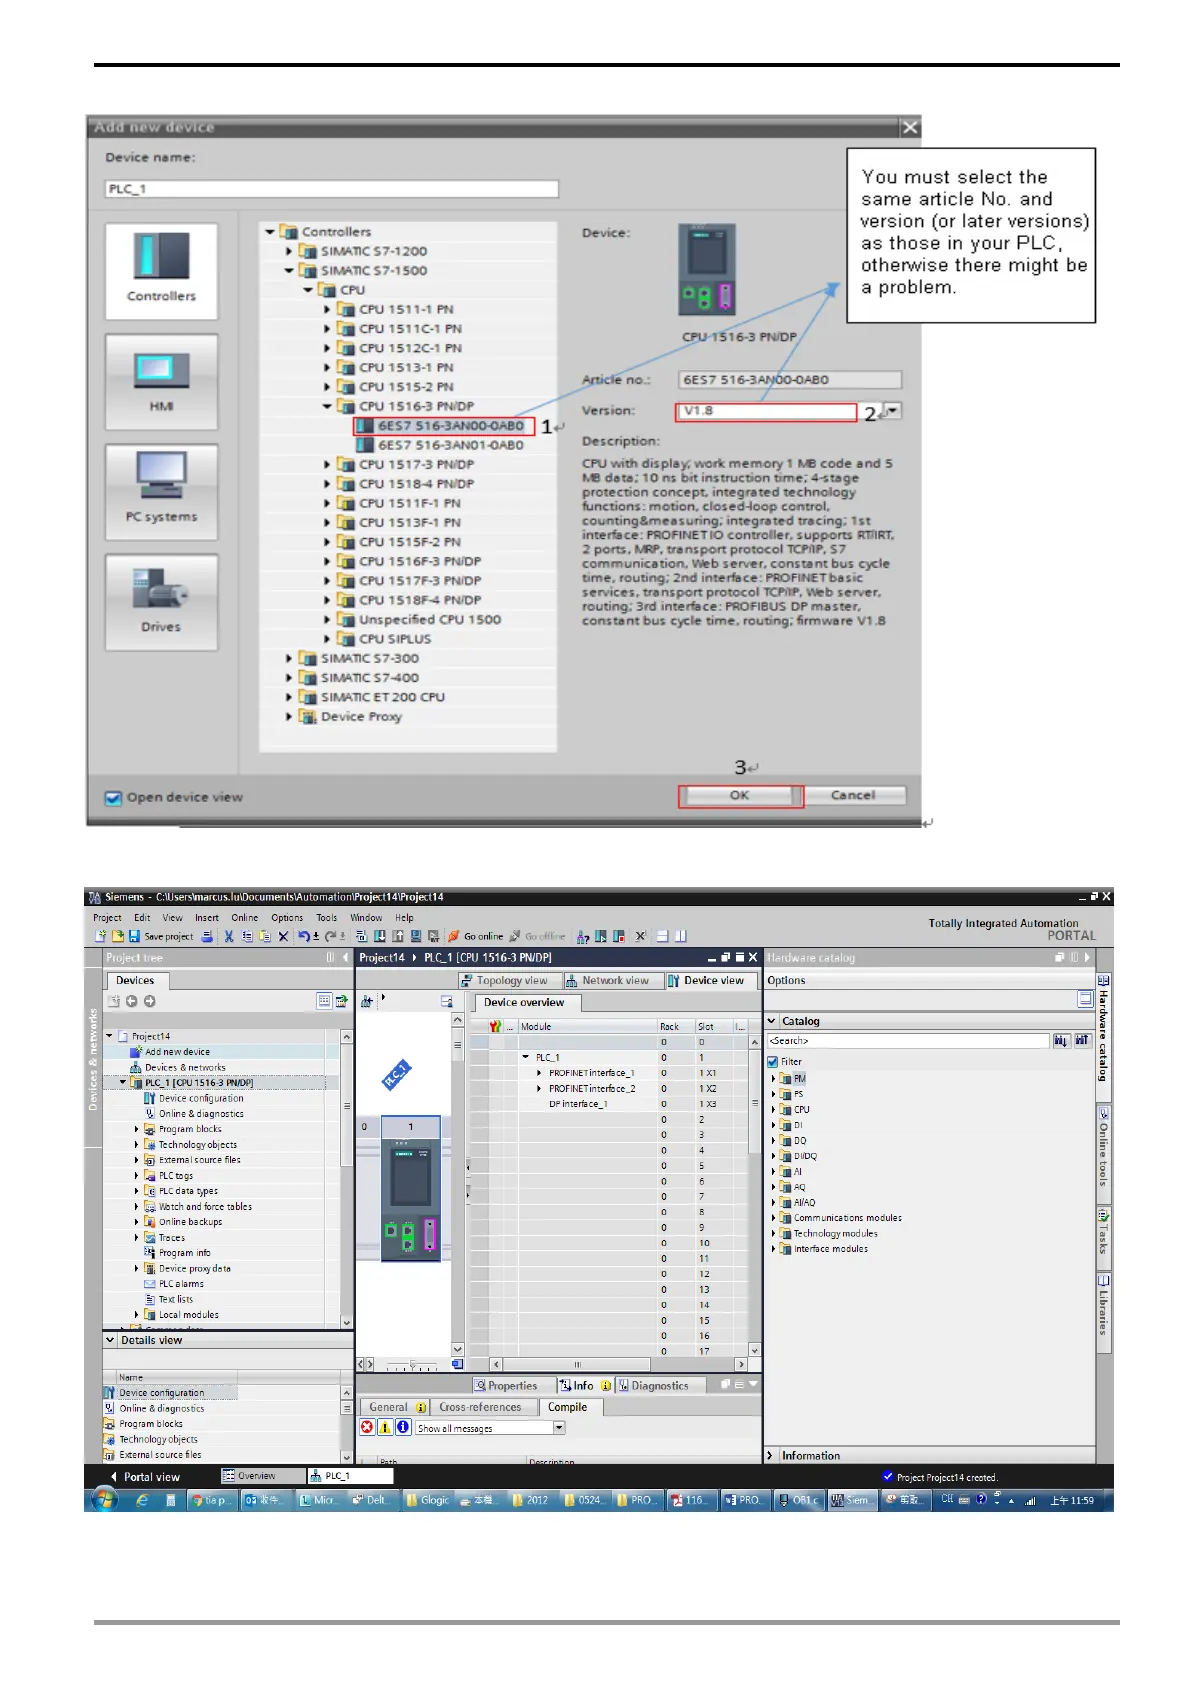
Task: Expand Program blocks in project tree
Action: click(137, 1129)
